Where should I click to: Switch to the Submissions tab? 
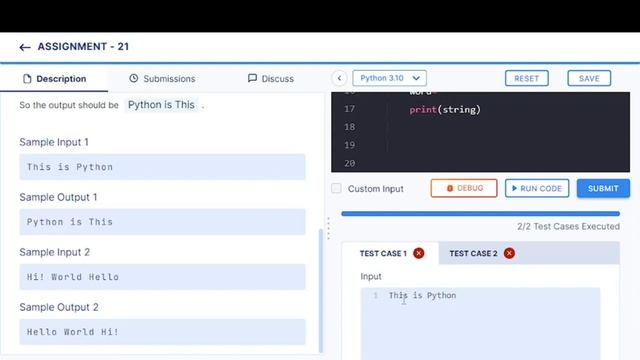(x=162, y=78)
